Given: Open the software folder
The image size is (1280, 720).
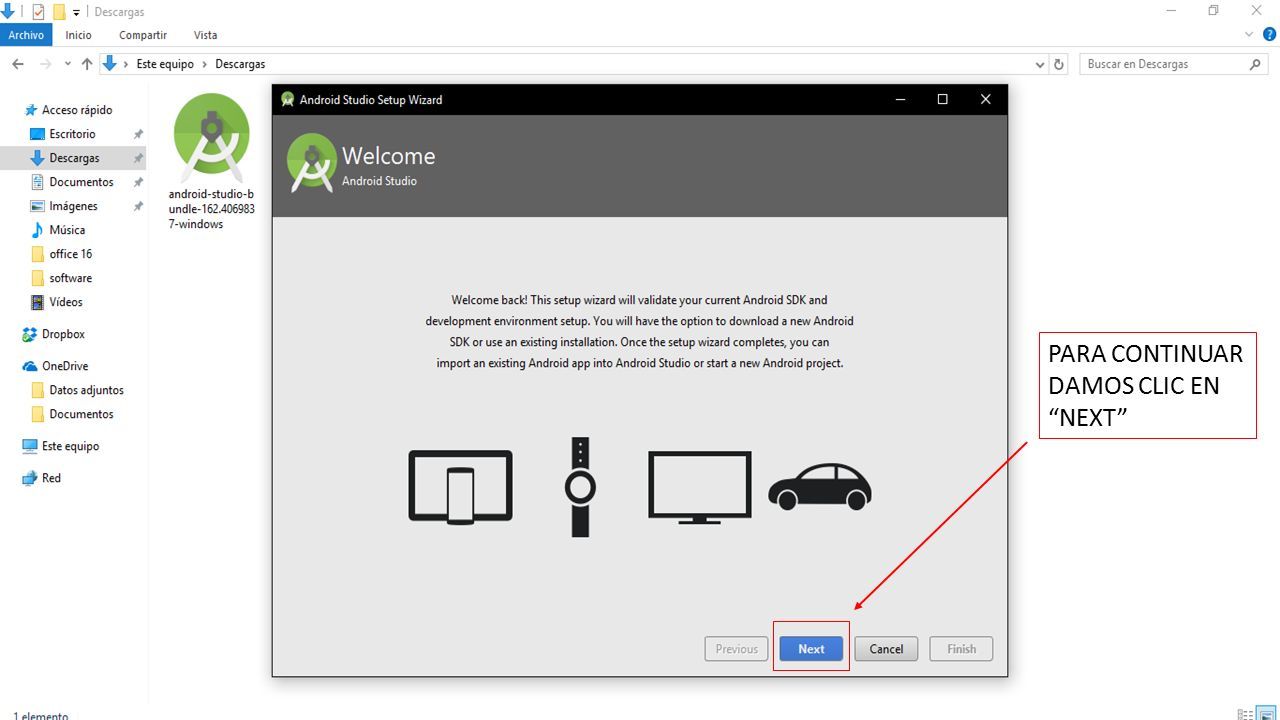Looking at the screenshot, I should pos(70,278).
